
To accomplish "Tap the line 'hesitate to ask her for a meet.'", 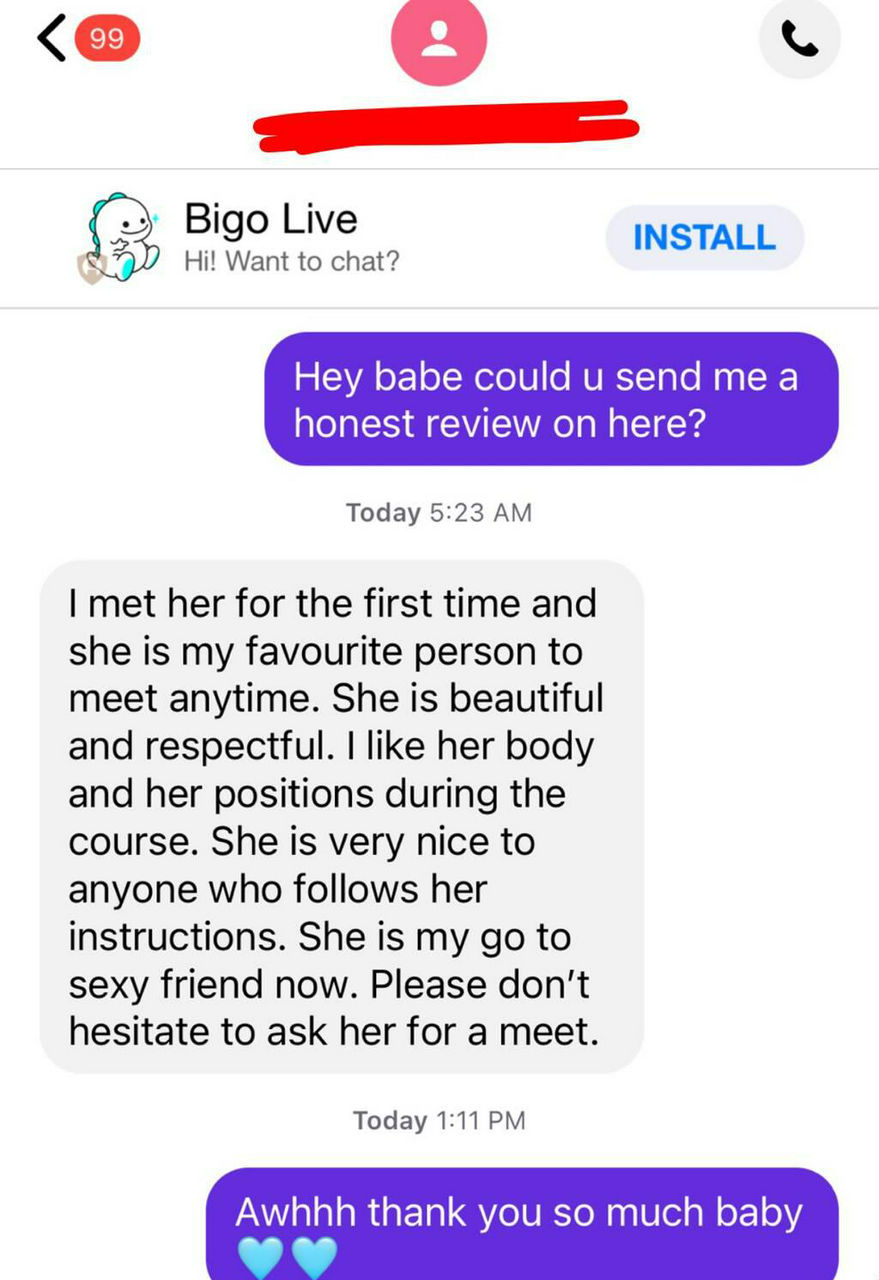I will point(334,1032).
